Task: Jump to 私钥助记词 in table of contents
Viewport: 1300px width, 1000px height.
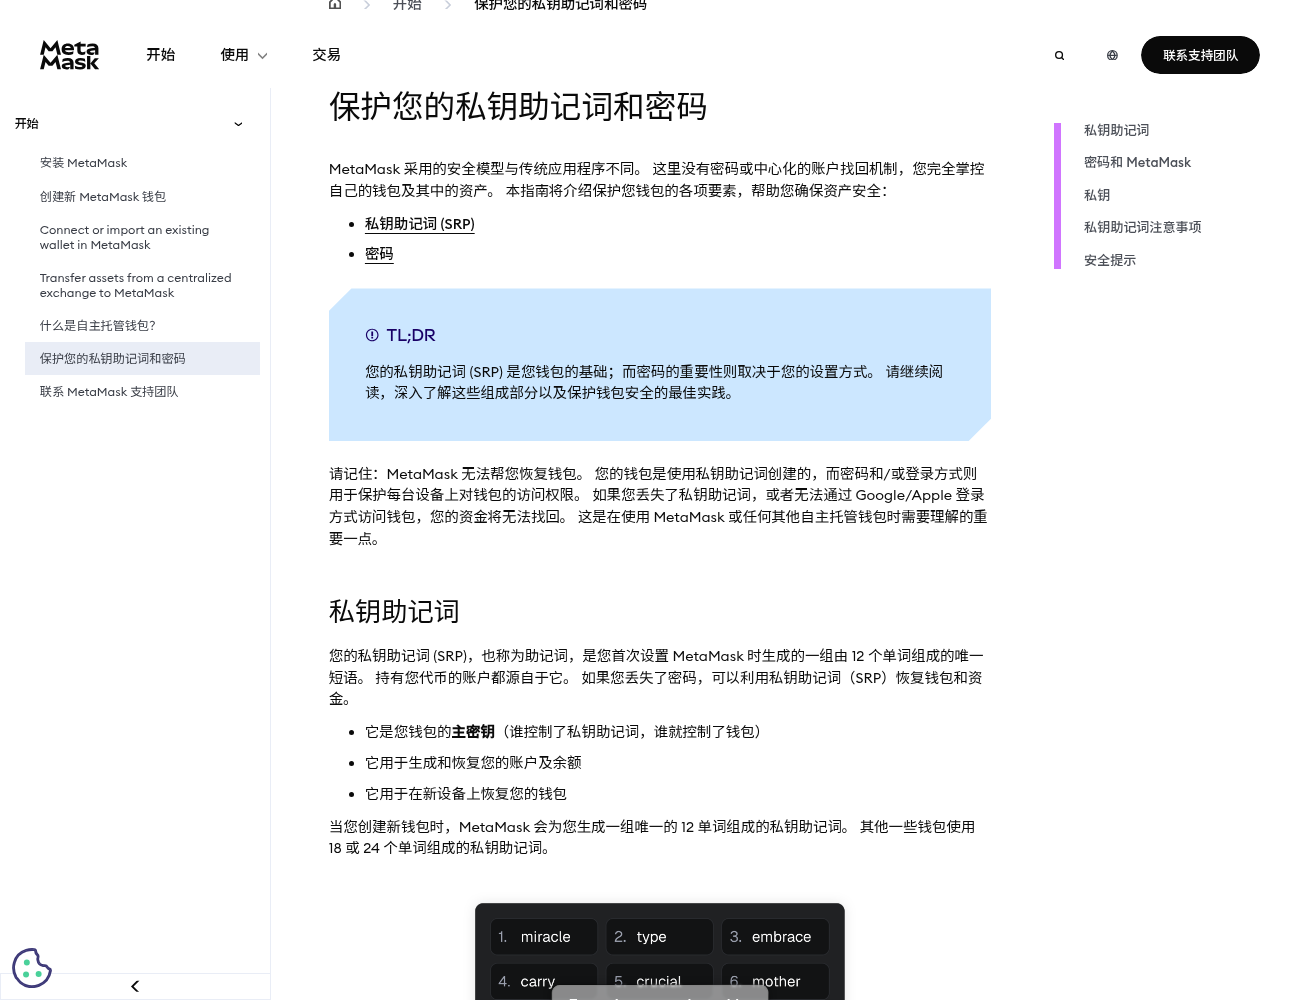Action: point(1116,130)
